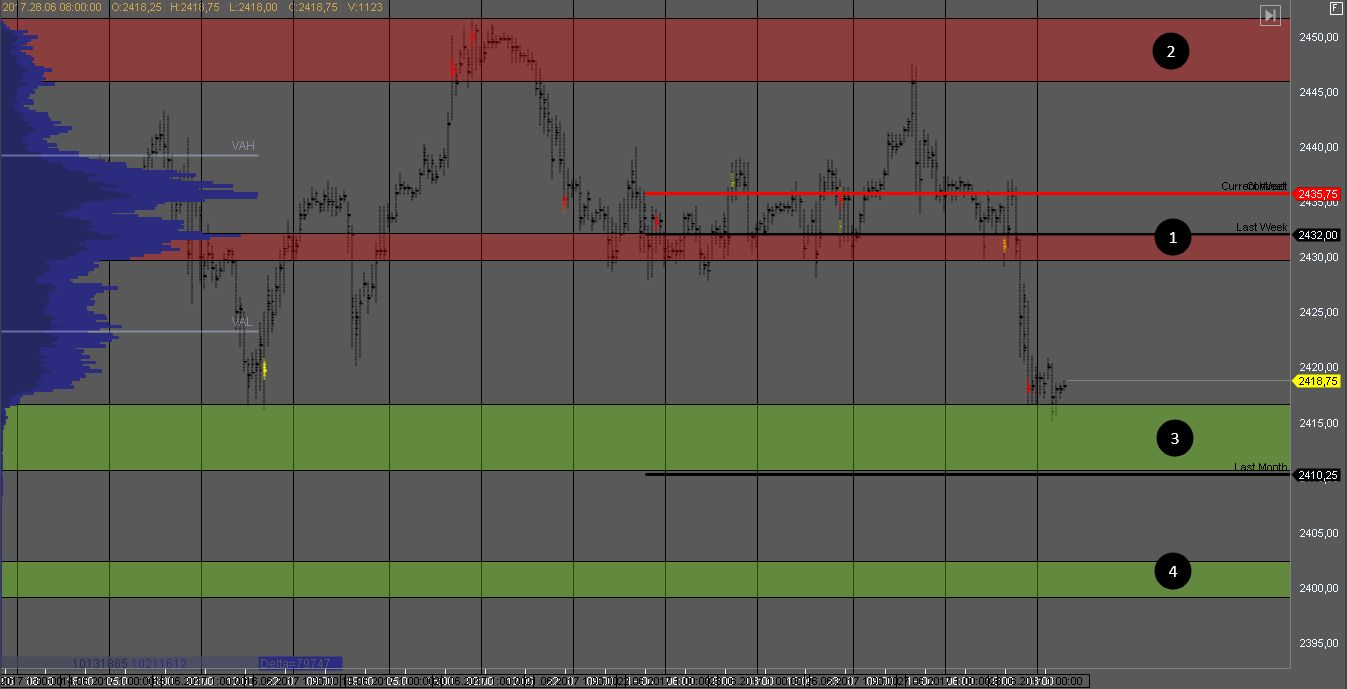This screenshot has height=689, width=1347.
Task: Click the black circle marker numbered 2
Action: click(1170, 51)
